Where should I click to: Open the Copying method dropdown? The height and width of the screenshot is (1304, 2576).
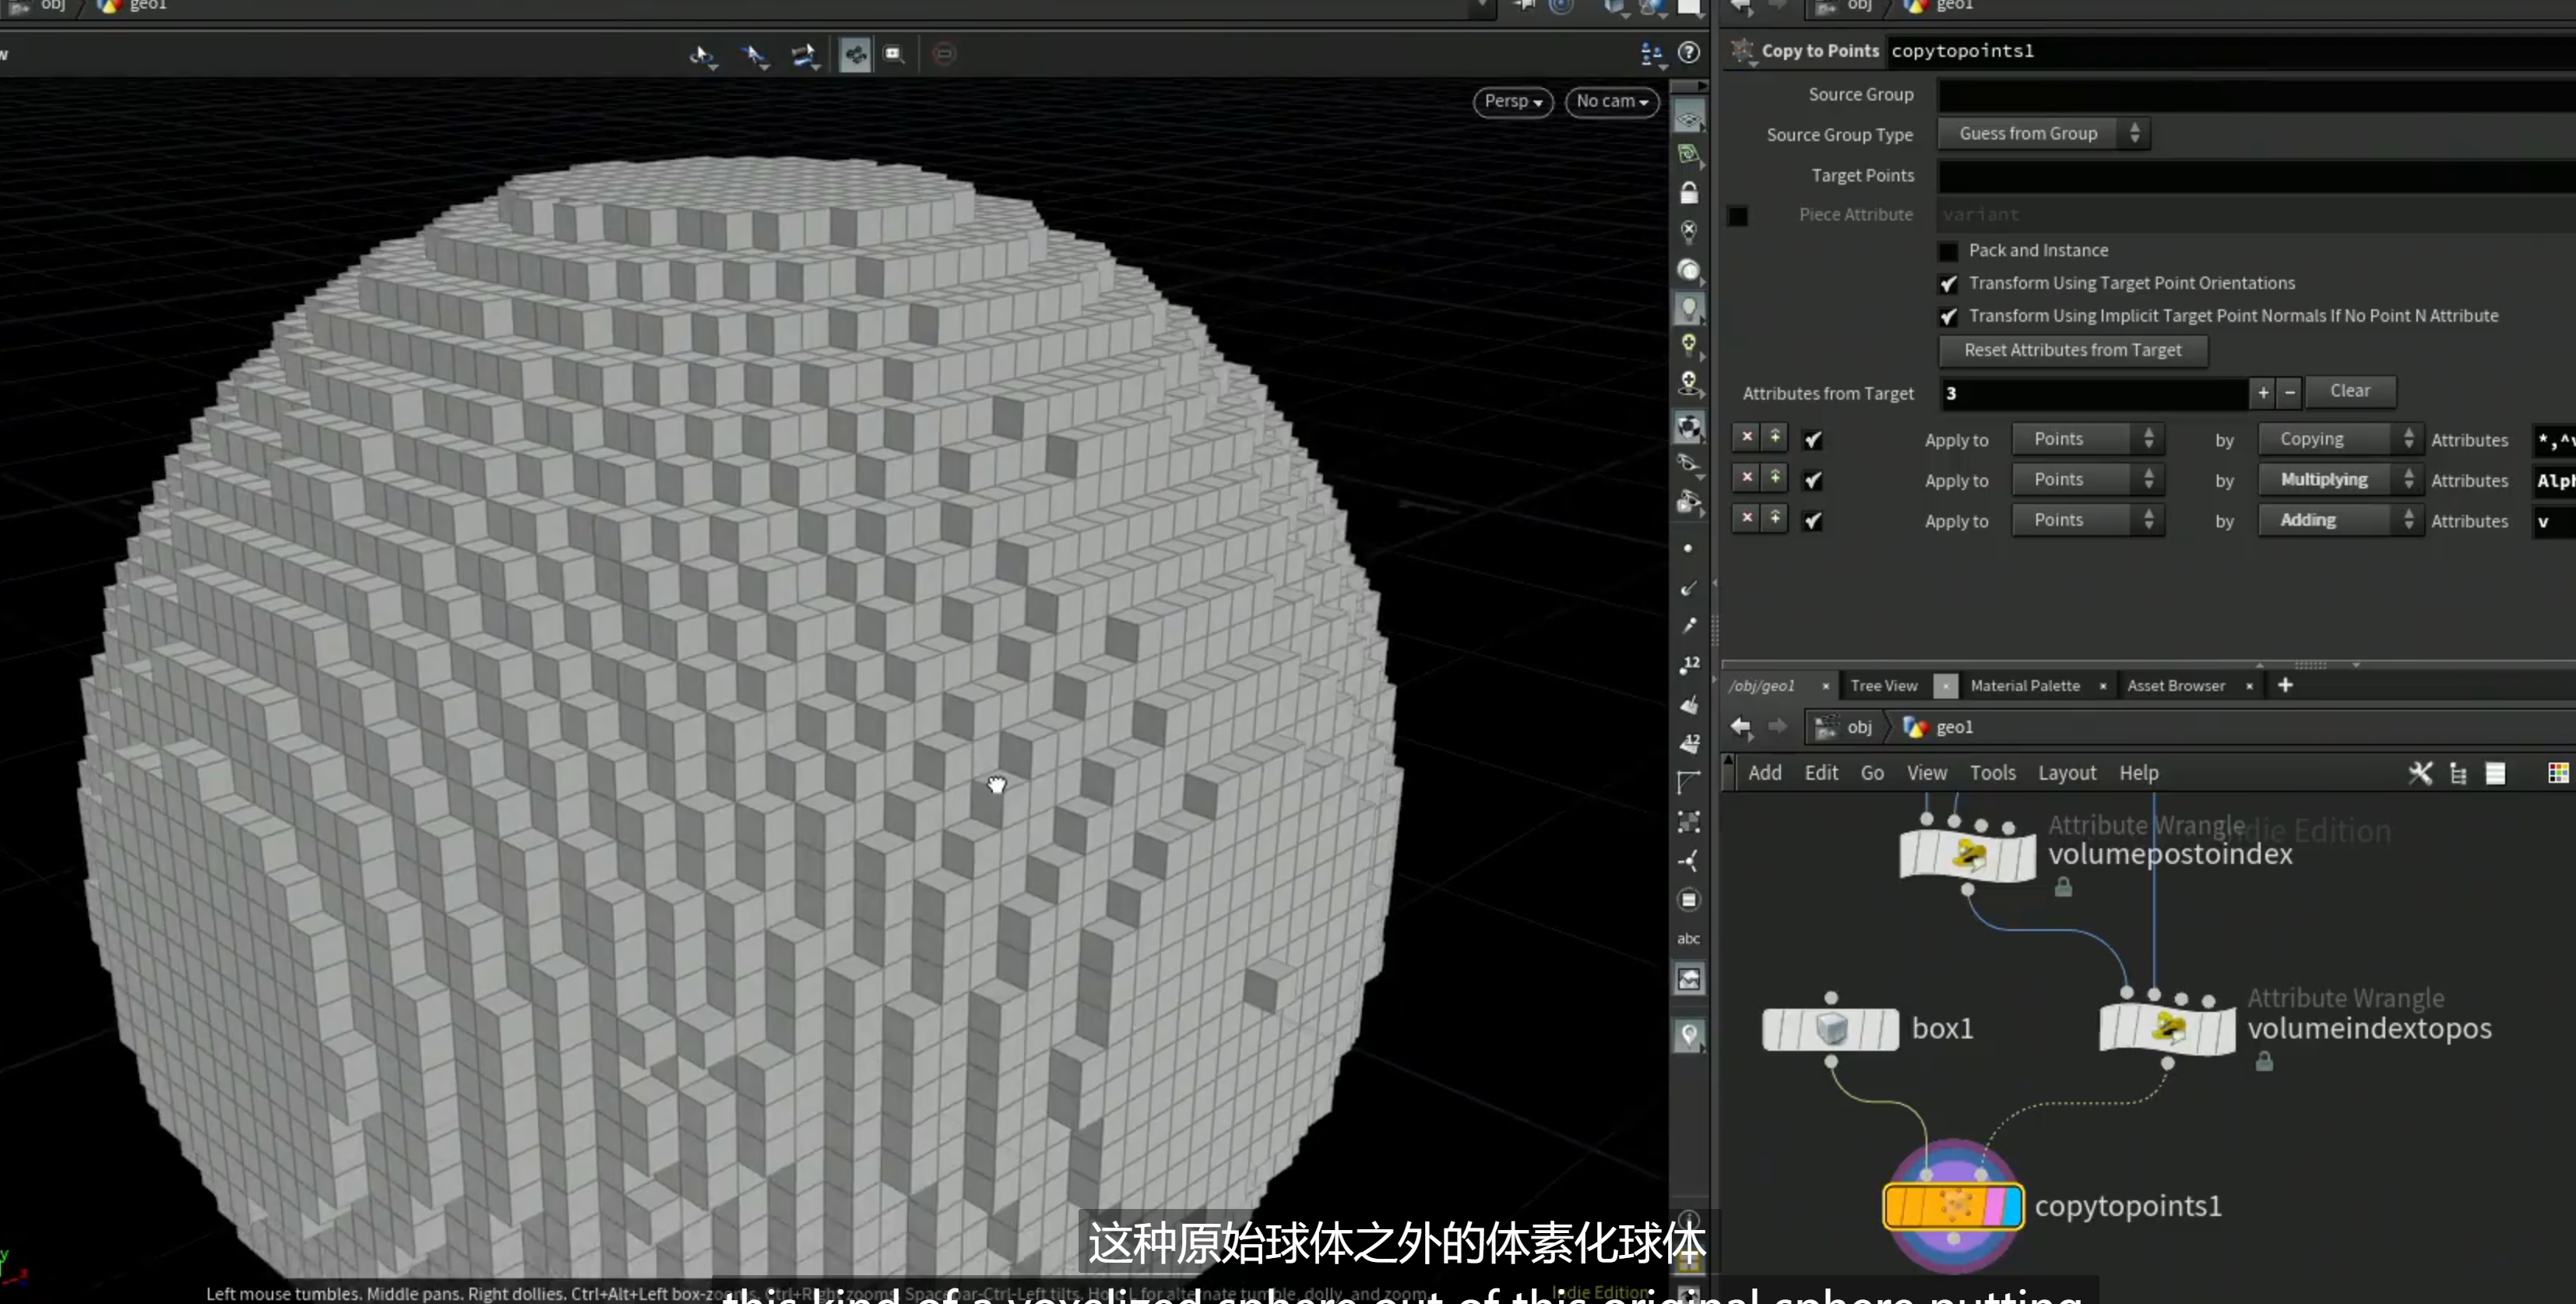(2340, 439)
